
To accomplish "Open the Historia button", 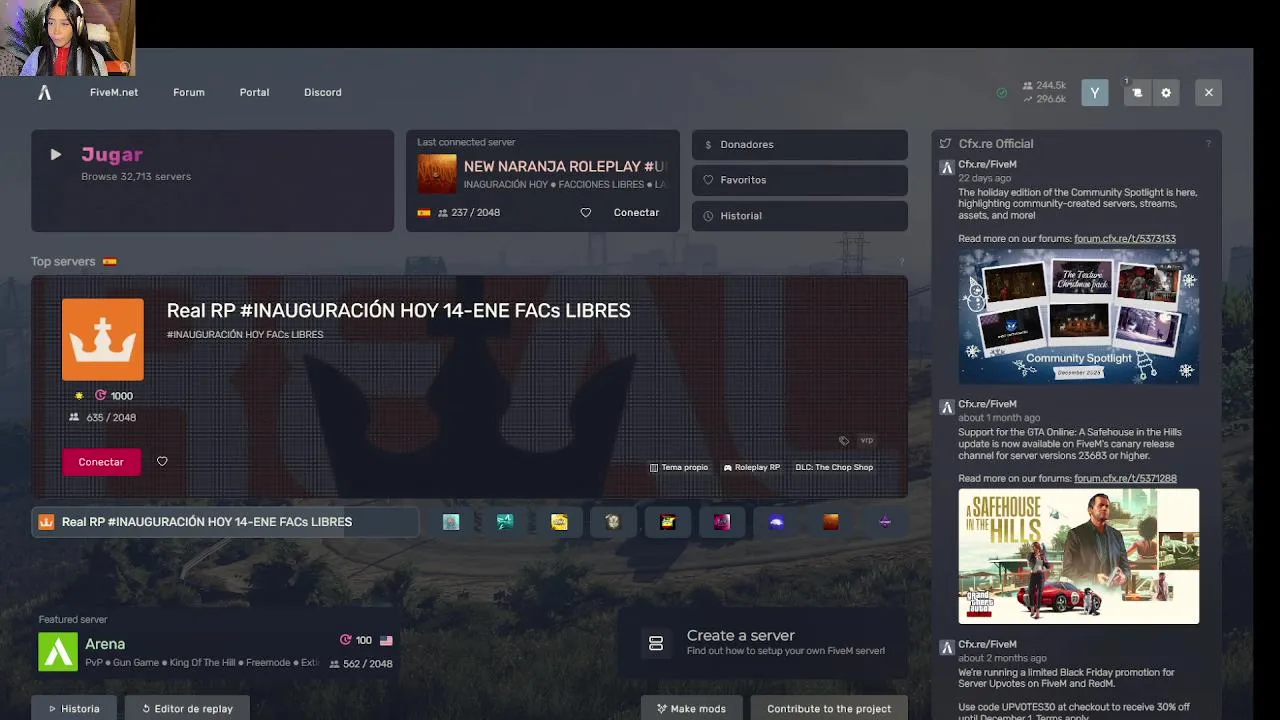I will [74, 708].
